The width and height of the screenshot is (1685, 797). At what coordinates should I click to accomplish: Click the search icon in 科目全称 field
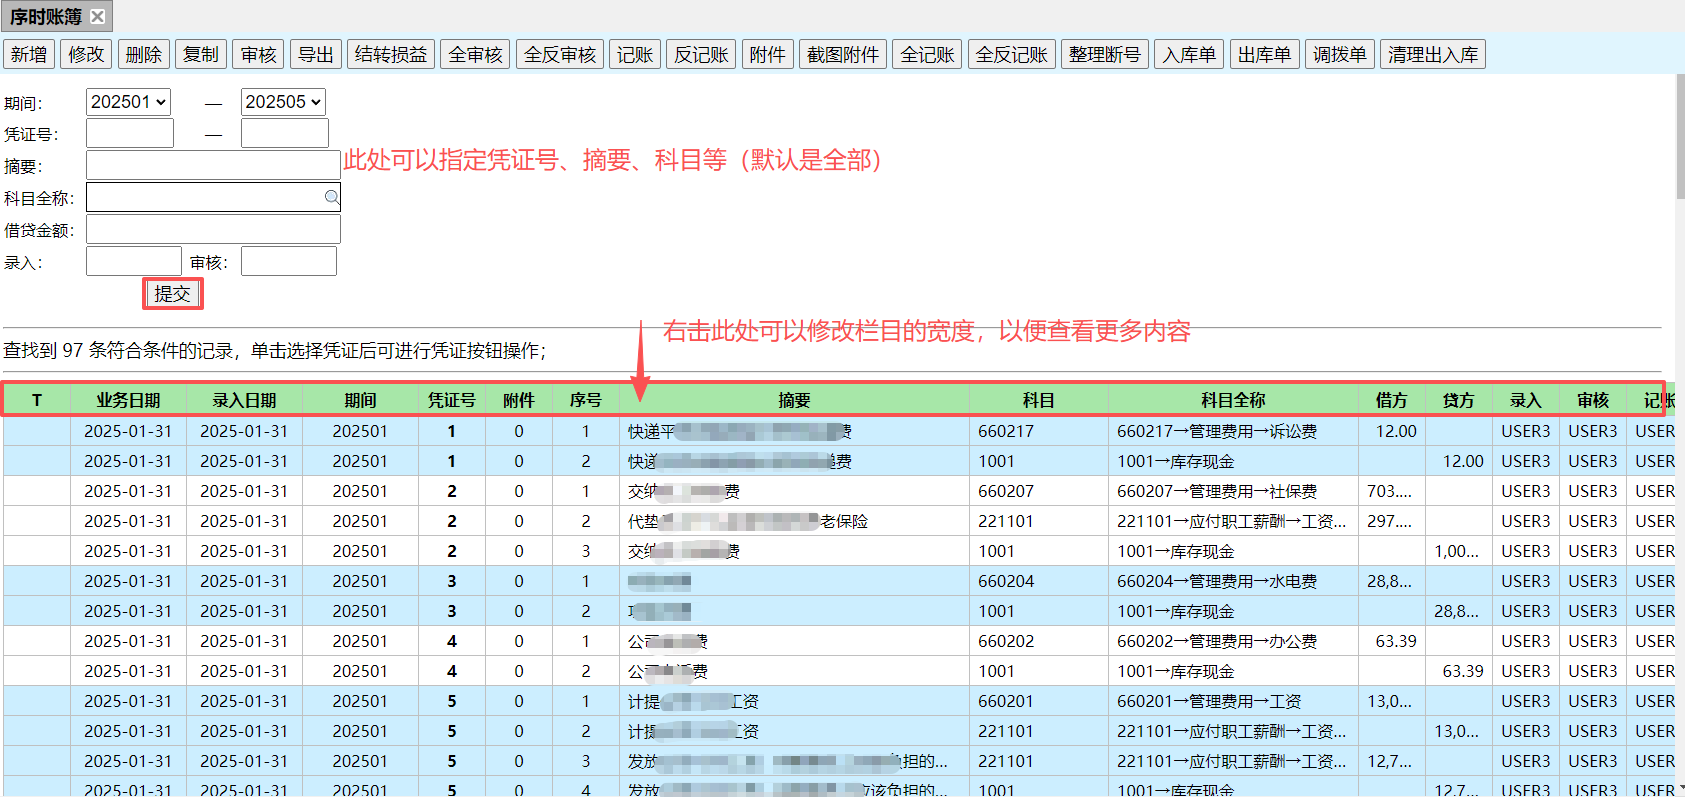click(331, 197)
